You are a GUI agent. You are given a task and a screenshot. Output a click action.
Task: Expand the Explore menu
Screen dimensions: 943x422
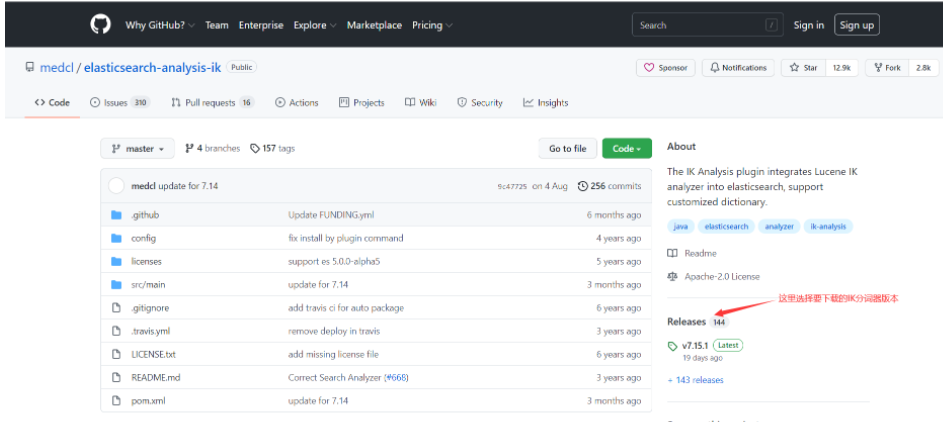click(x=315, y=25)
